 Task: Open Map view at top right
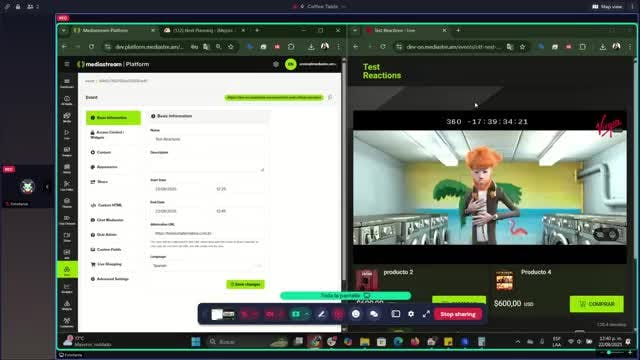tap(607, 7)
